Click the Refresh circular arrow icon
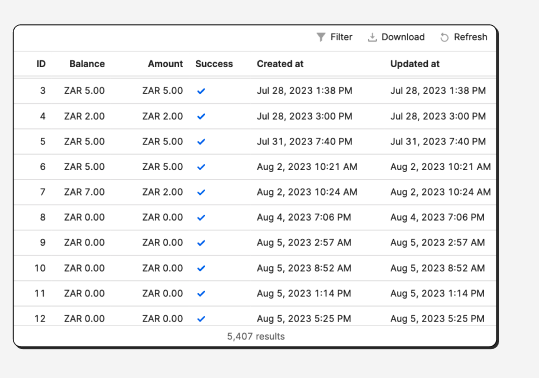 (x=444, y=37)
